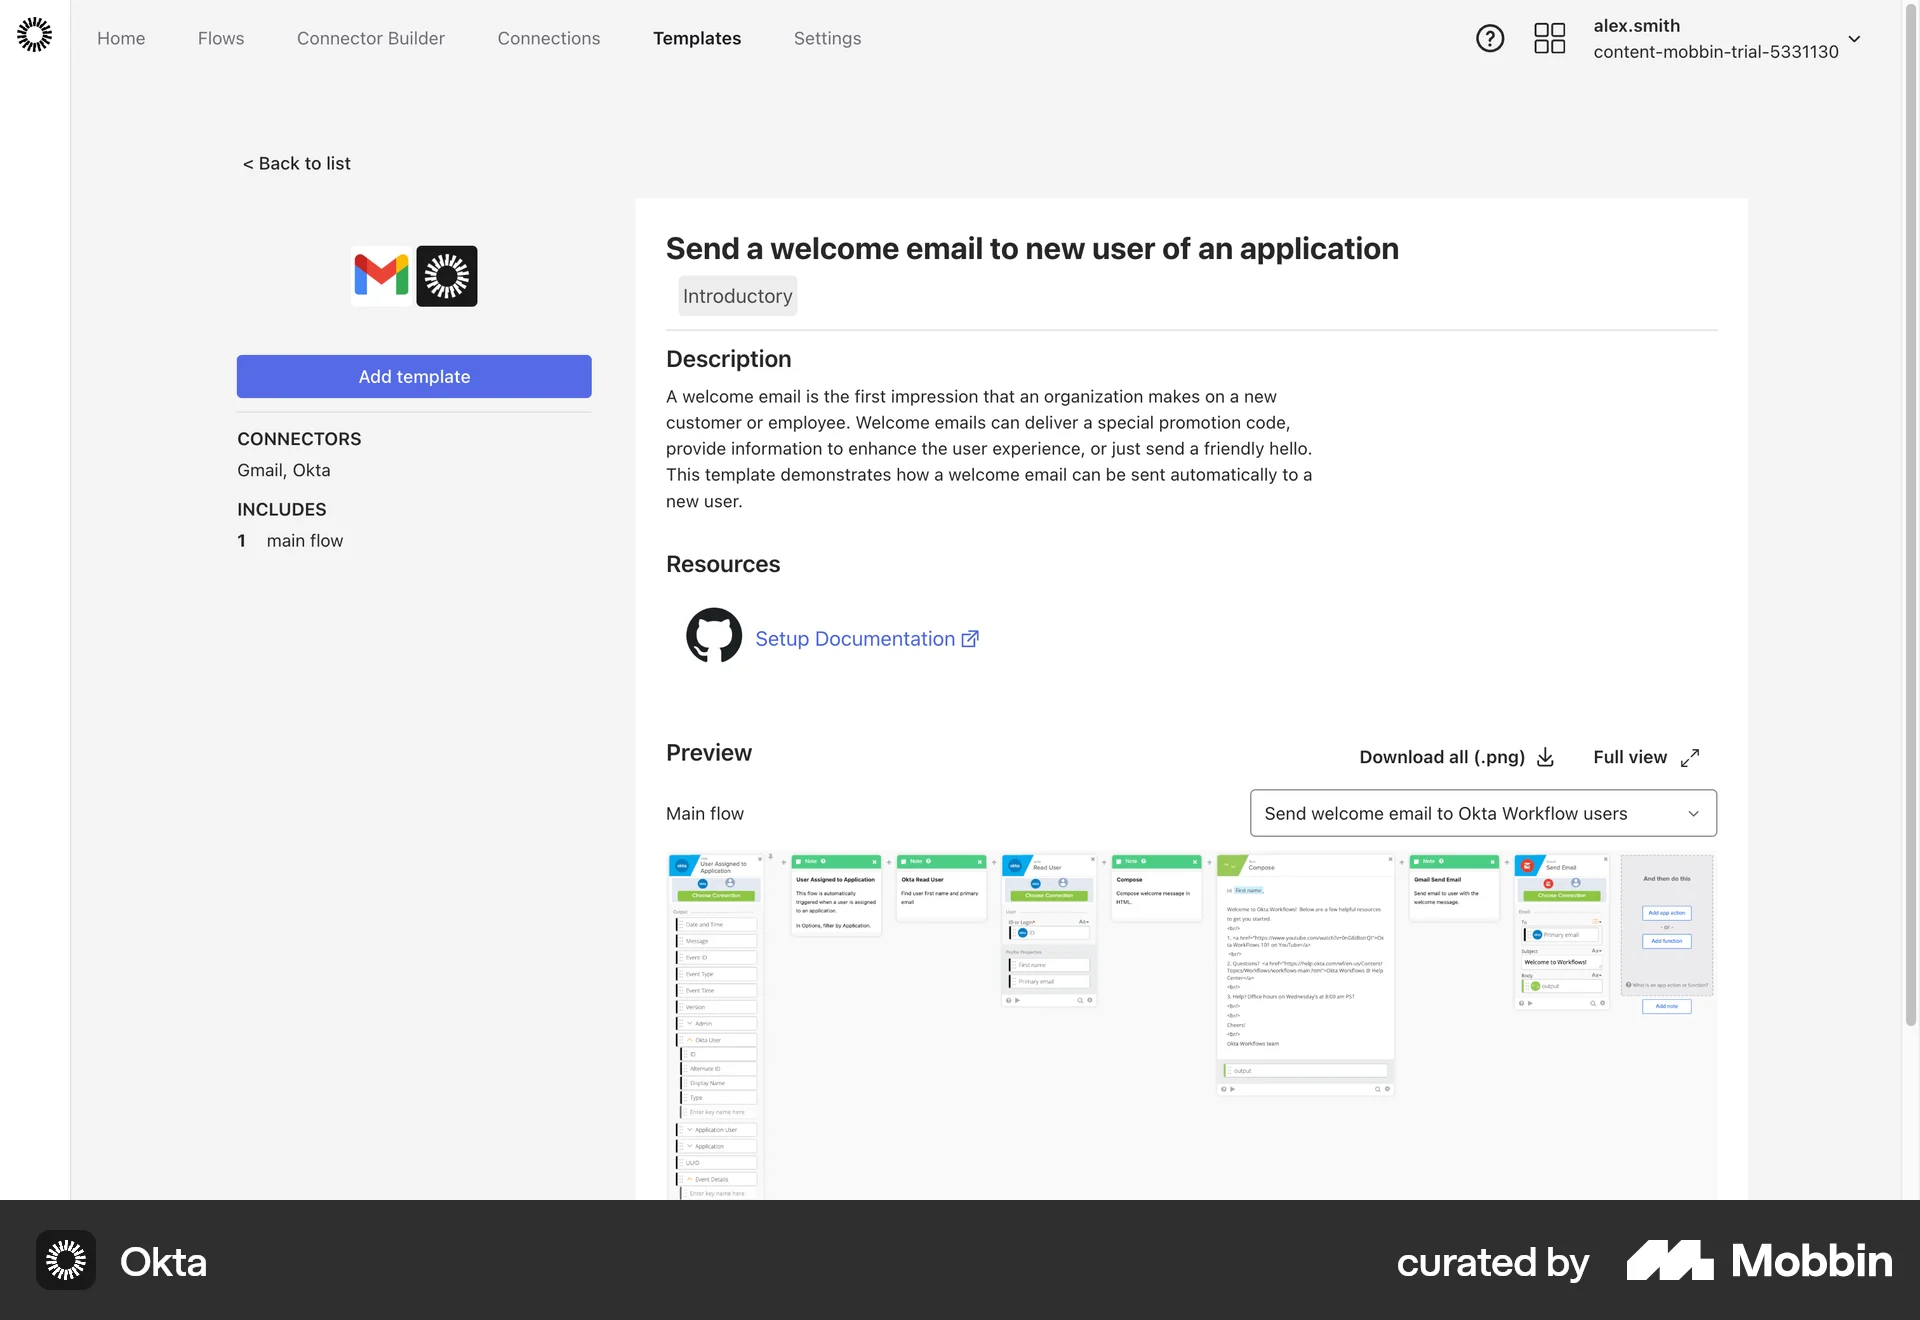This screenshot has height=1320, width=1920.
Task: Go back using the '< Back to list' link
Action: [296, 163]
